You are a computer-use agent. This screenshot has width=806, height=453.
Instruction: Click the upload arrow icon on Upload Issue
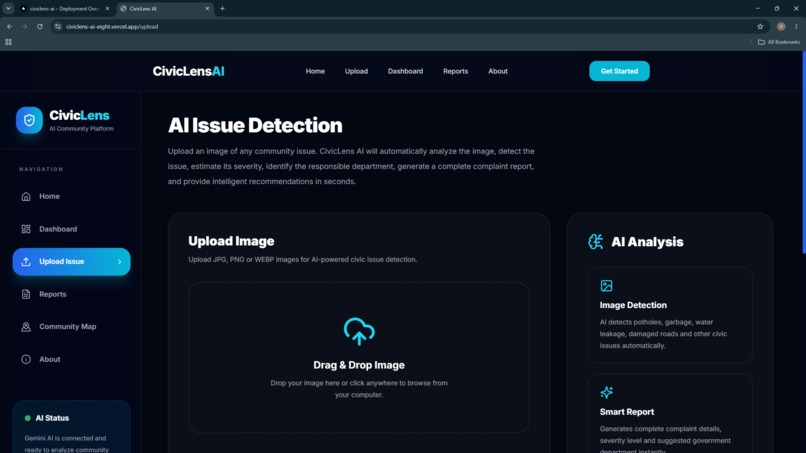pos(26,262)
